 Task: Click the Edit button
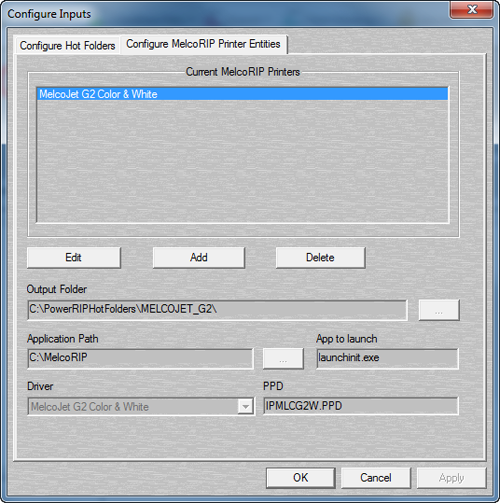74,257
